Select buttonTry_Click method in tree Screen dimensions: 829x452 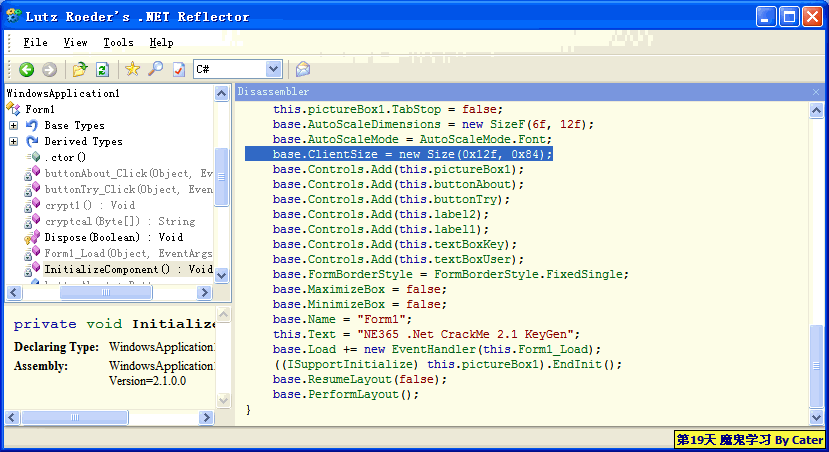(x=128, y=189)
